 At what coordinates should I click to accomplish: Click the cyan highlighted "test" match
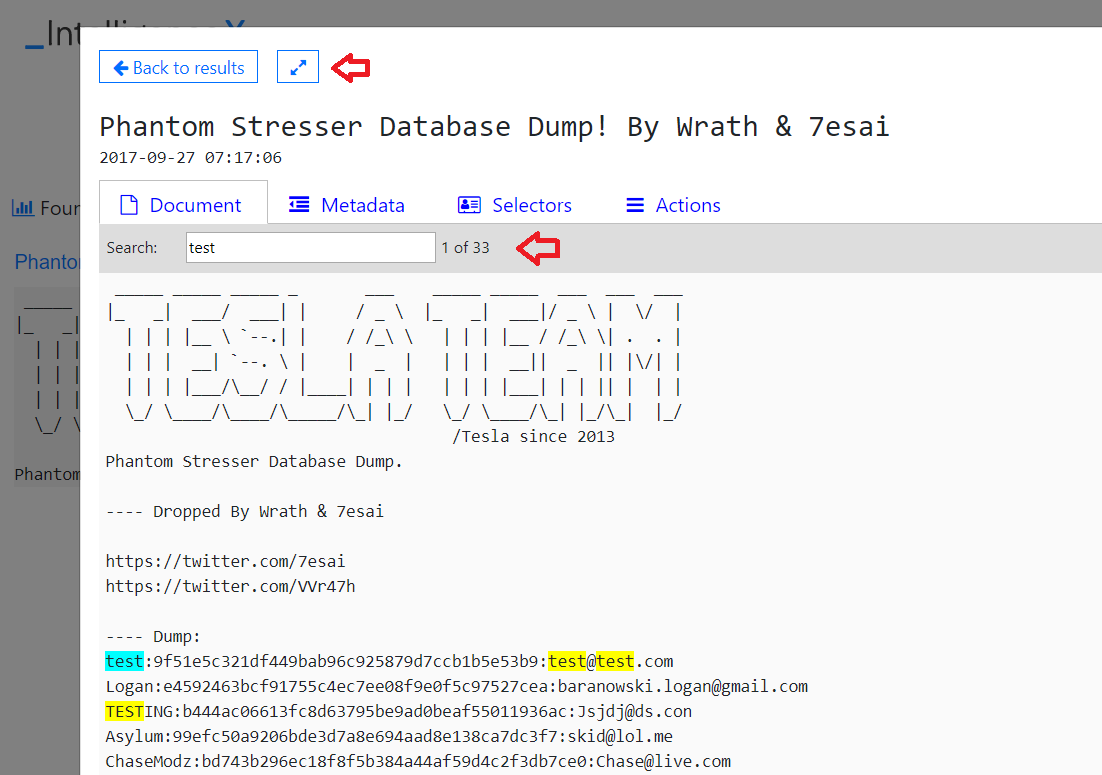pyautogui.click(x=124, y=661)
